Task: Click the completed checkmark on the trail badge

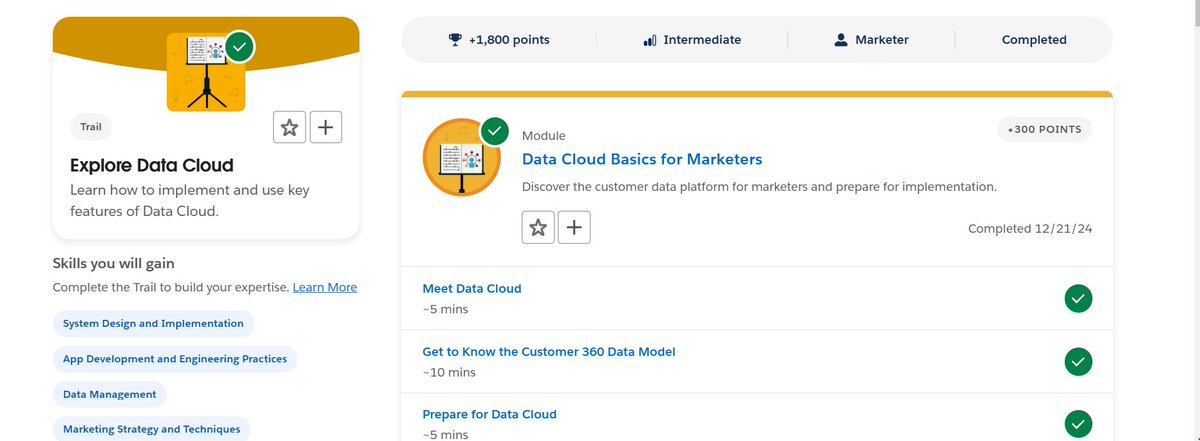Action: pos(240,46)
